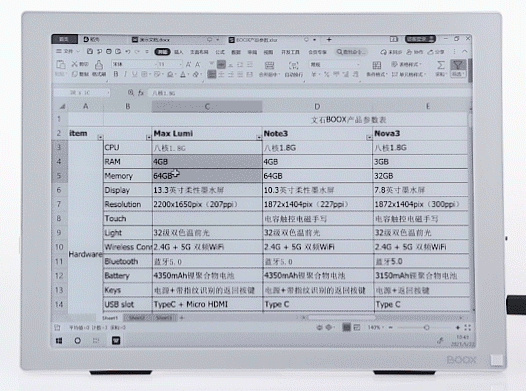Click the decrease font size icon
The height and width of the screenshot is (391, 526).
pyautogui.click(x=198, y=64)
